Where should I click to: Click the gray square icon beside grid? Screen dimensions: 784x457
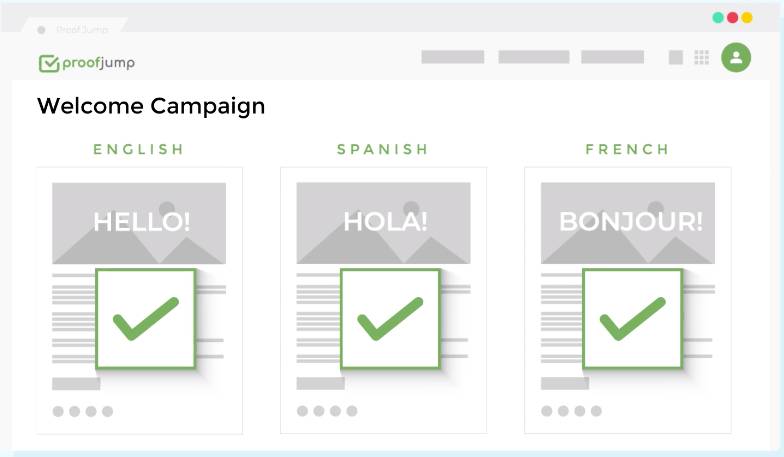click(x=676, y=58)
